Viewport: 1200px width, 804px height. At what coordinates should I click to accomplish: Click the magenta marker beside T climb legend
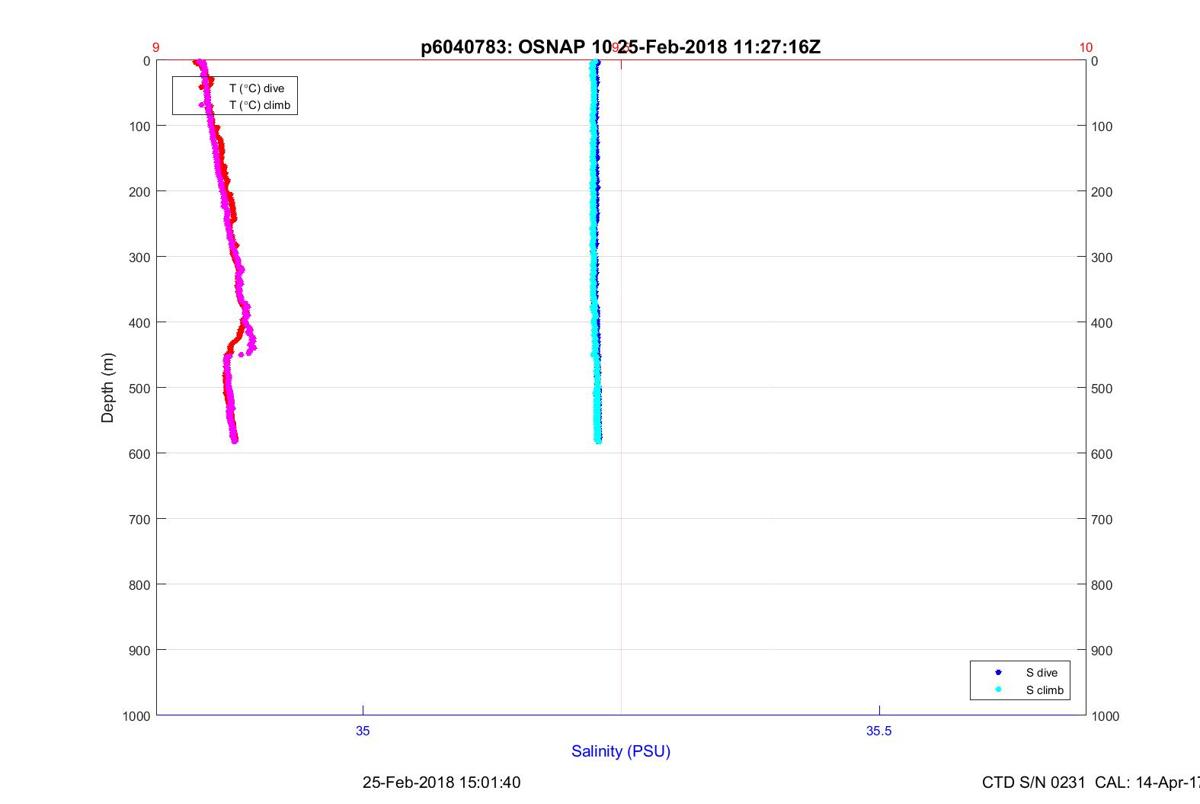tap(201, 105)
